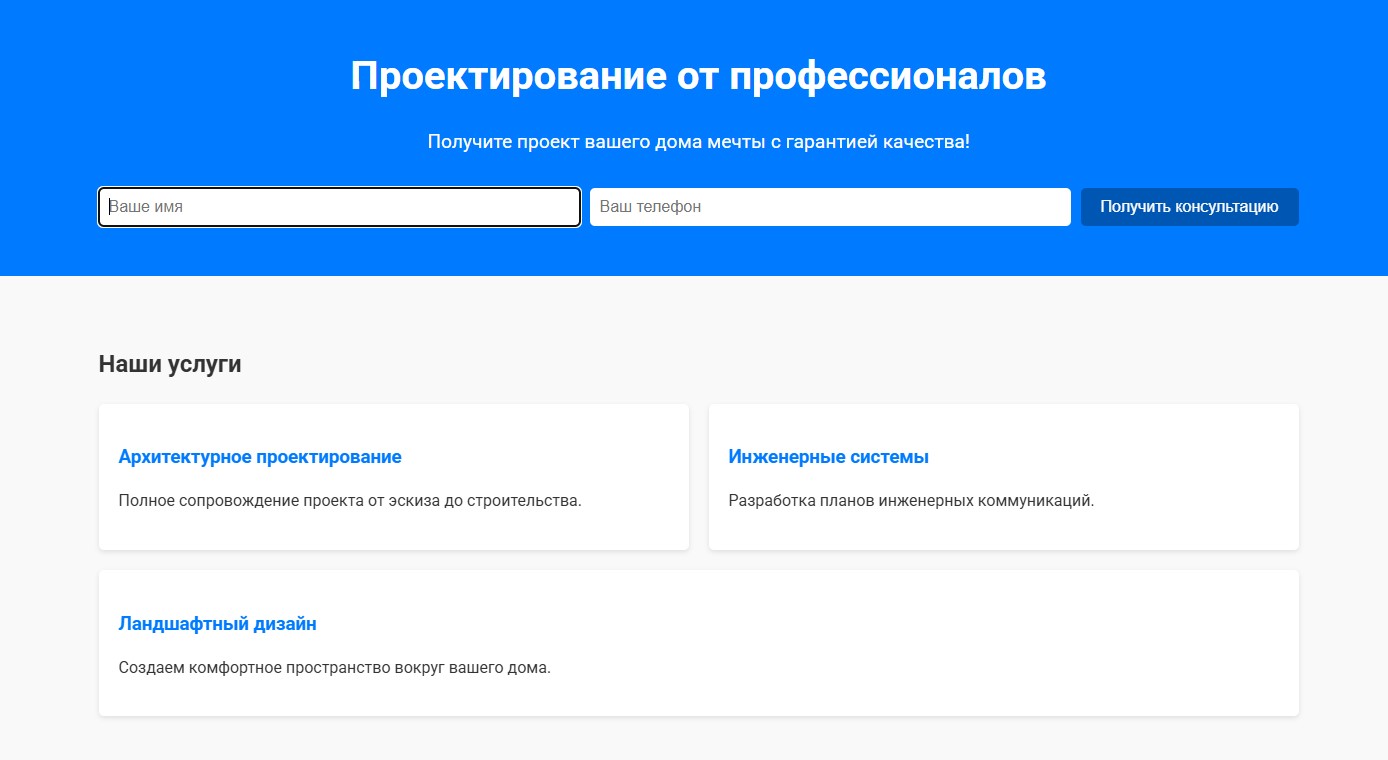Screen dimensions: 1388x760
Task: Click the "Проектирование от профессионалов" main heading
Action: 698,77
